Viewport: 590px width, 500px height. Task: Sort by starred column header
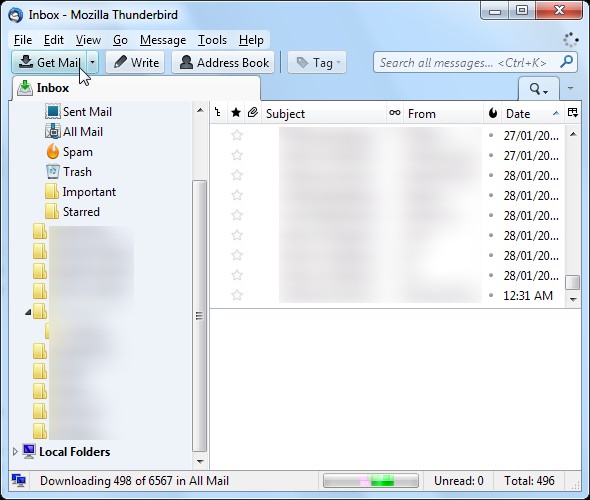click(x=236, y=112)
